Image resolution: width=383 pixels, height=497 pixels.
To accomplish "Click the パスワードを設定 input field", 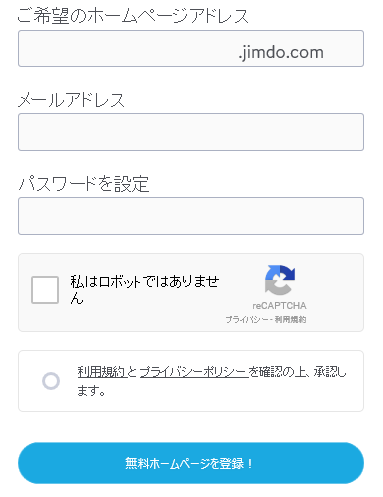I will pos(191,216).
